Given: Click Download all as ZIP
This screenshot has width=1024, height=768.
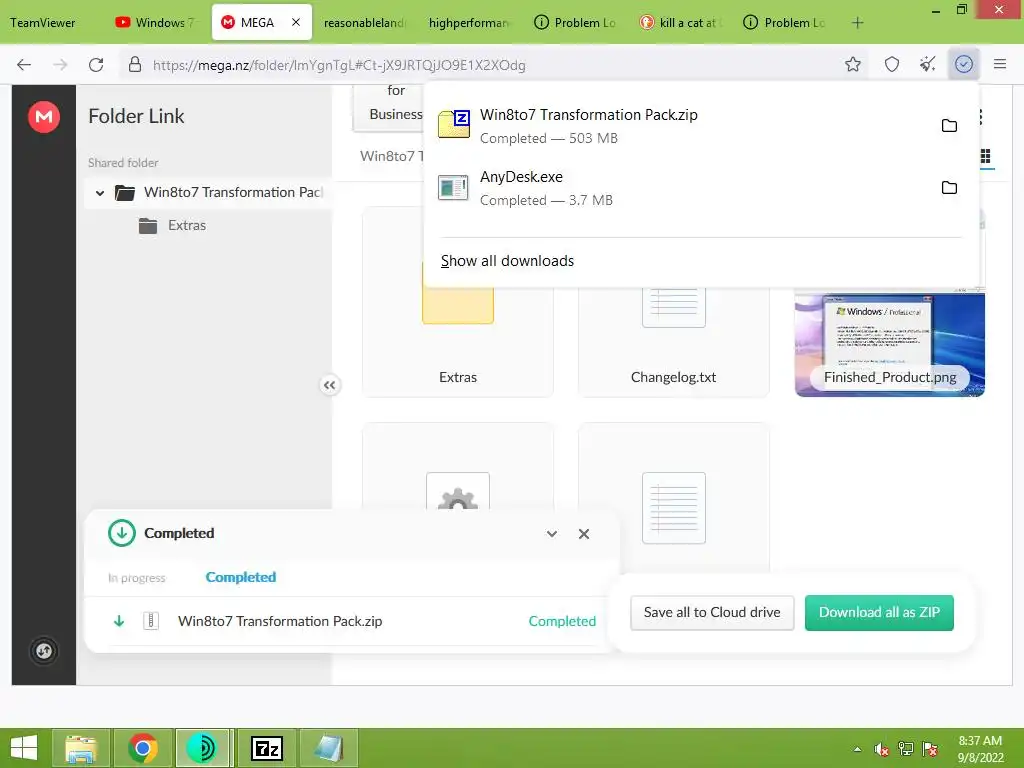Looking at the screenshot, I should [879, 613].
